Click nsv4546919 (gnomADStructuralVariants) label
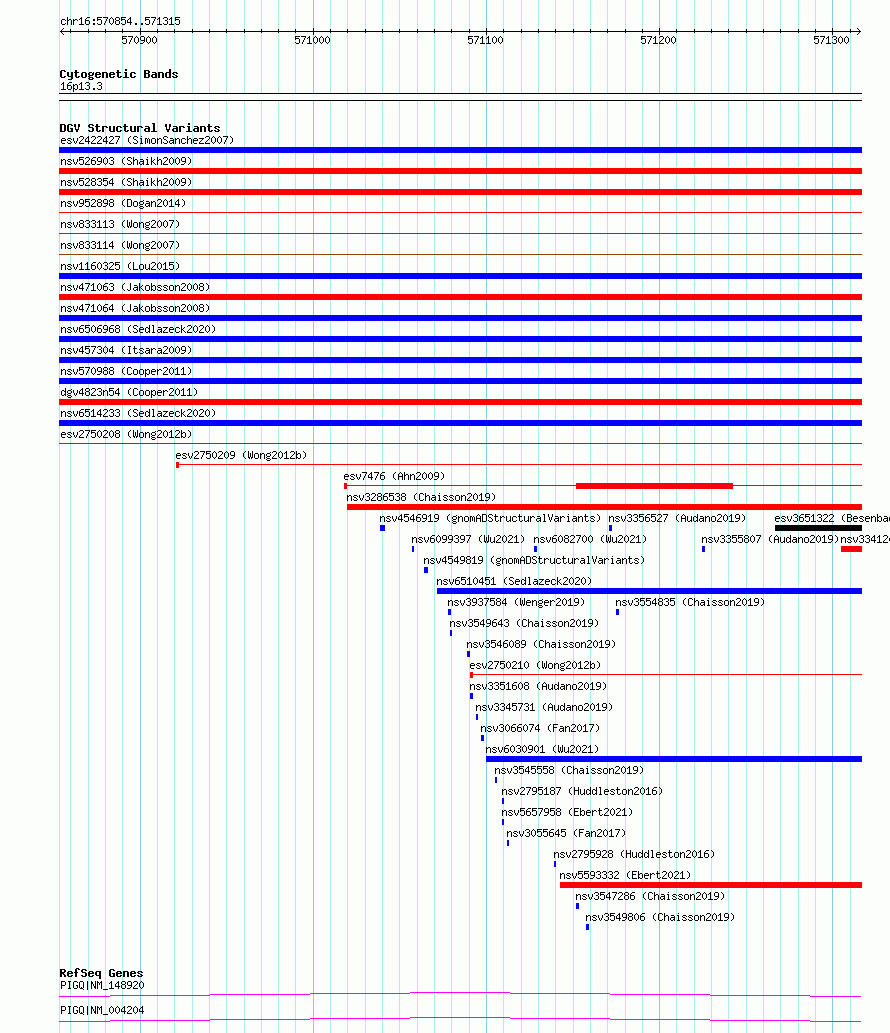Screen dimensions: 890x1033 pyautogui.click(x=490, y=519)
